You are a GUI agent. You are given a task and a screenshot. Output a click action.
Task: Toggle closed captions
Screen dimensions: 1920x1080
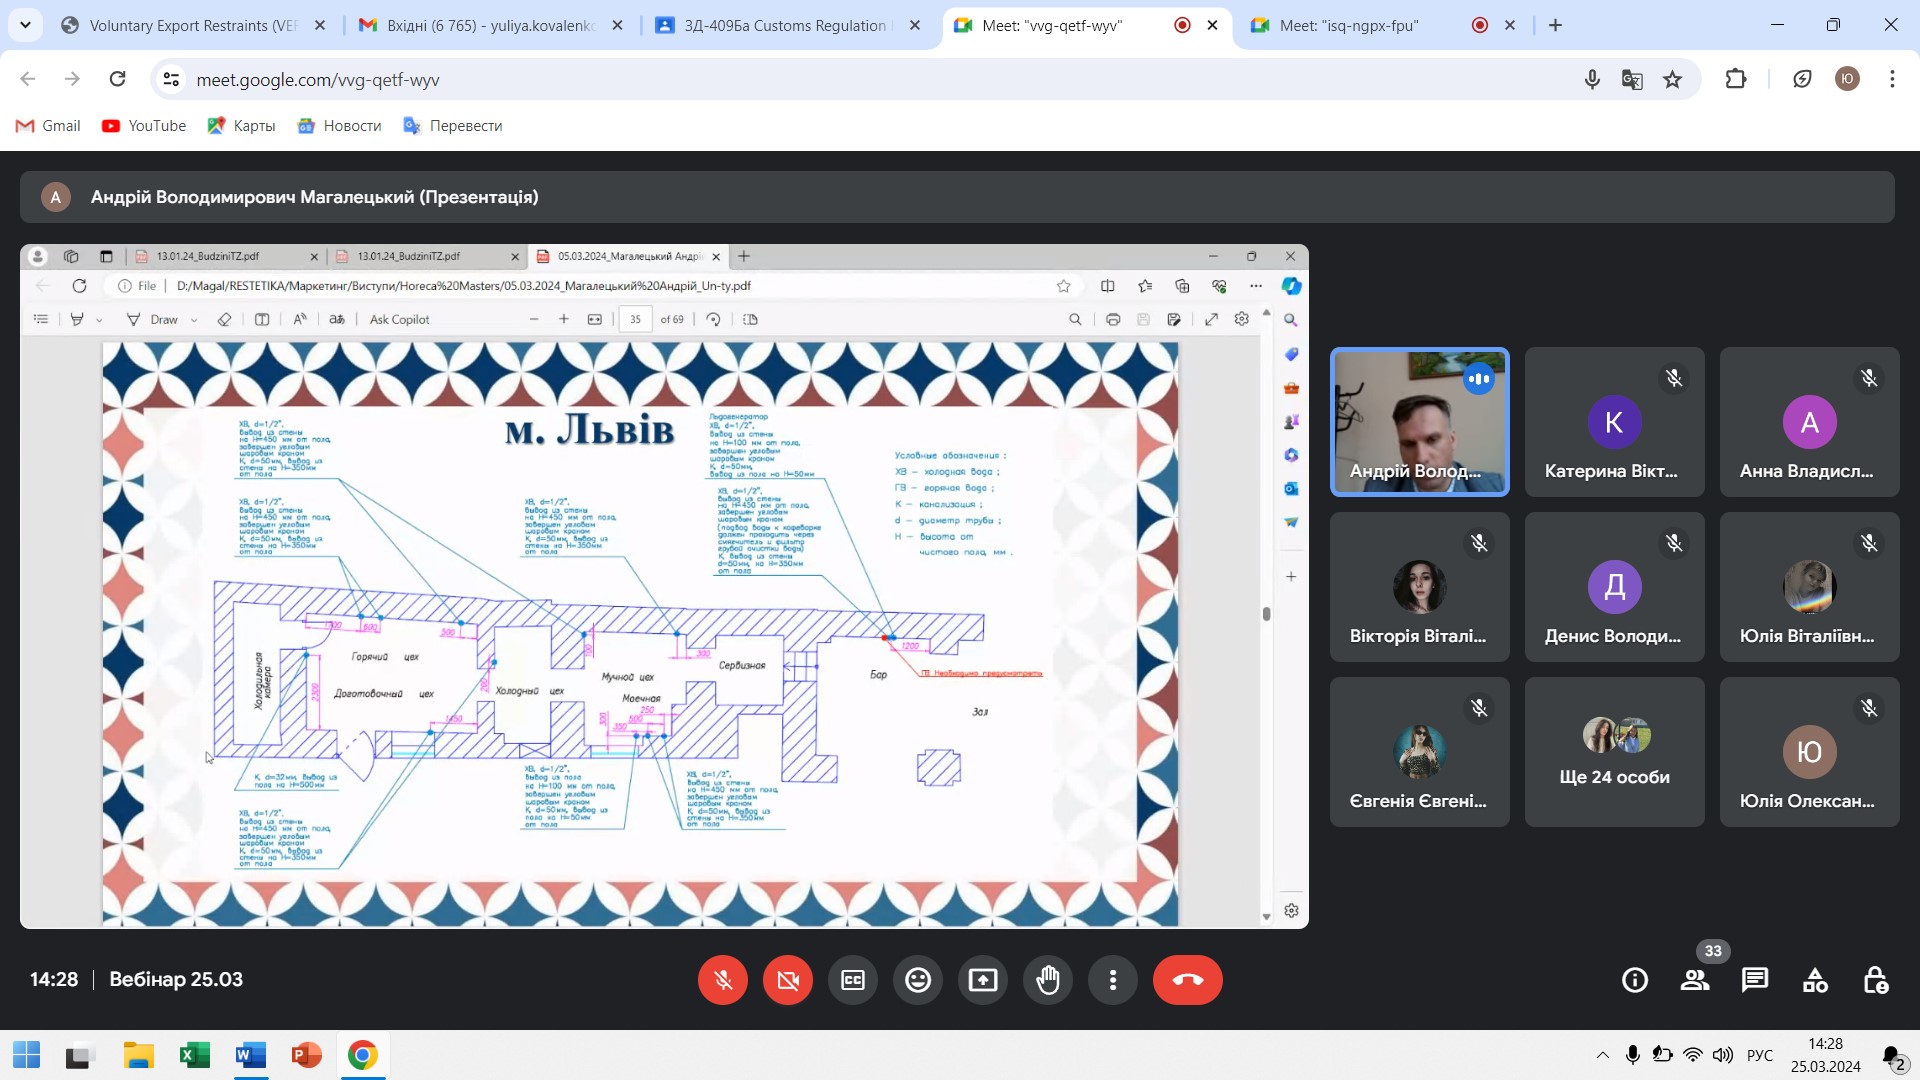click(853, 980)
